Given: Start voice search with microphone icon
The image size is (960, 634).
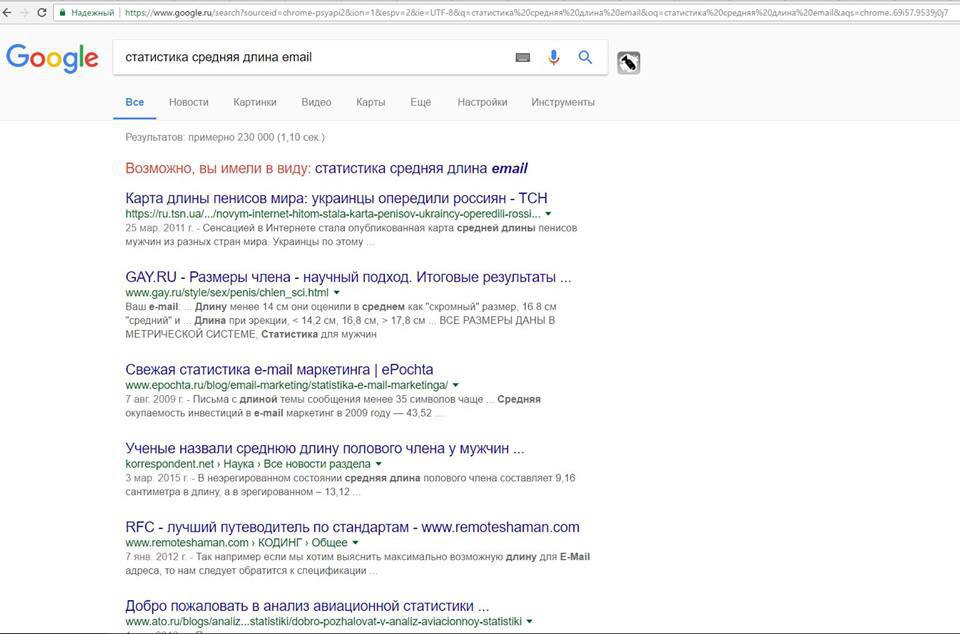Looking at the screenshot, I should (x=553, y=58).
